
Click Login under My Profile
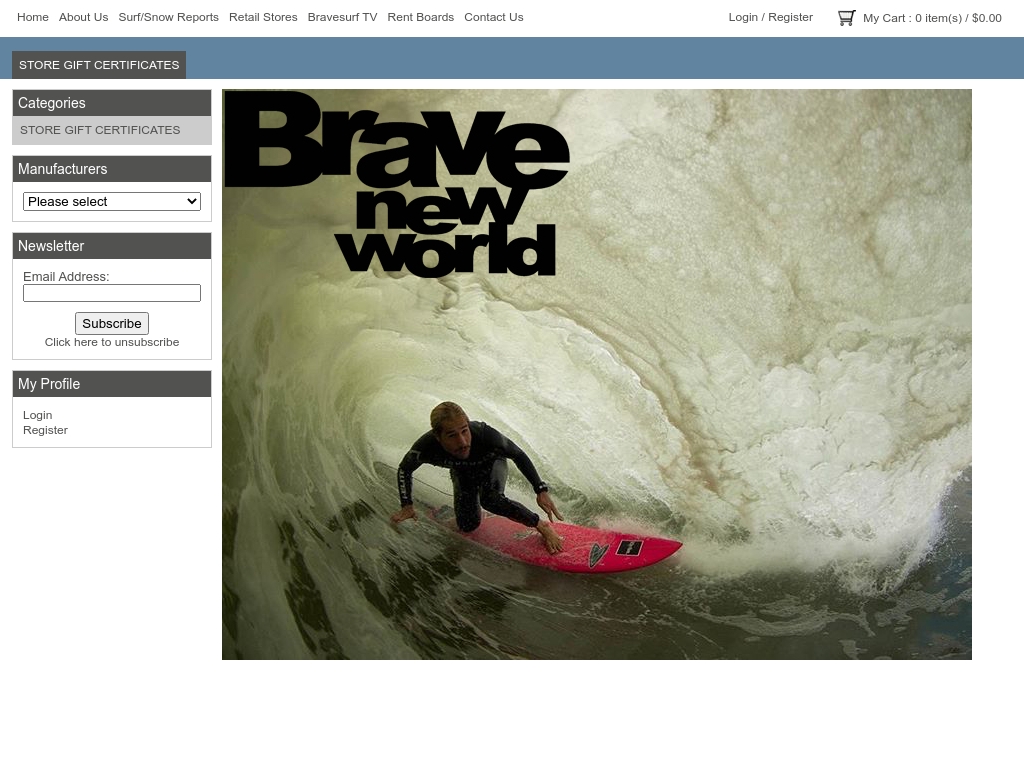click(x=37, y=415)
